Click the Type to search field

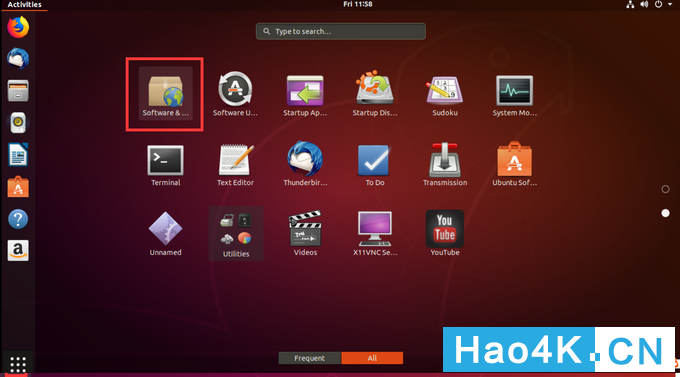[x=340, y=31]
